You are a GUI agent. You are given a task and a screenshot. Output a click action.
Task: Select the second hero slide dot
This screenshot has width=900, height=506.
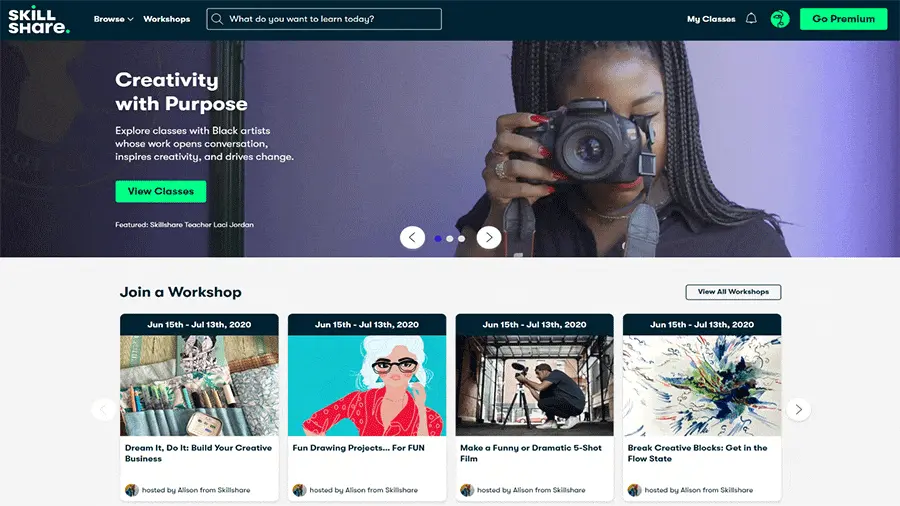(x=450, y=238)
